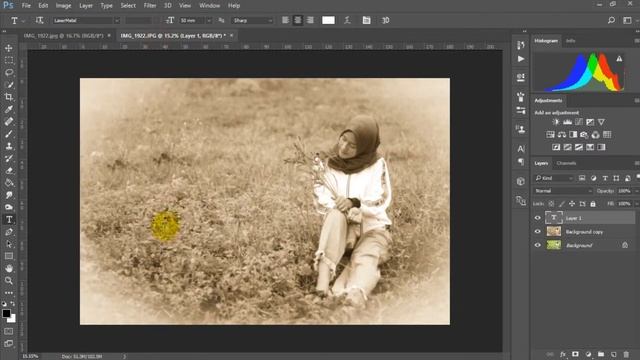The height and width of the screenshot is (360, 640).
Task: Open the Edit Toolbar three-dots button
Action: (9, 293)
